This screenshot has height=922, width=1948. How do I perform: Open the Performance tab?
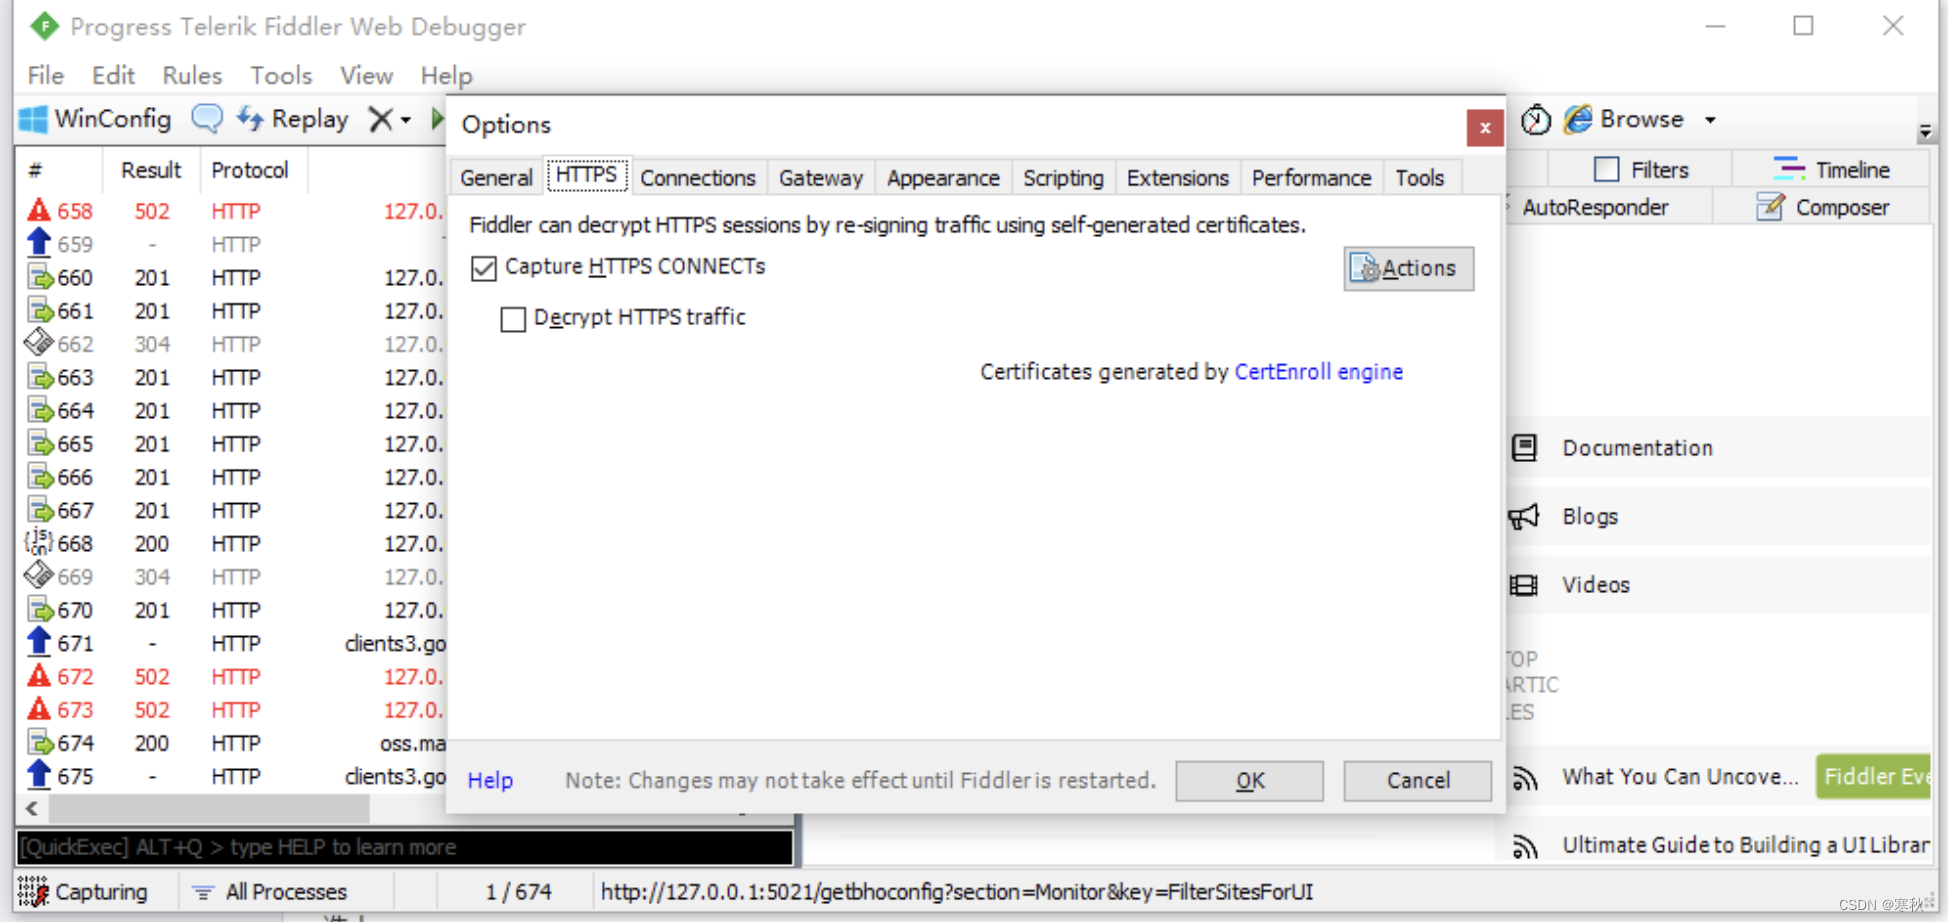(x=1311, y=178)
